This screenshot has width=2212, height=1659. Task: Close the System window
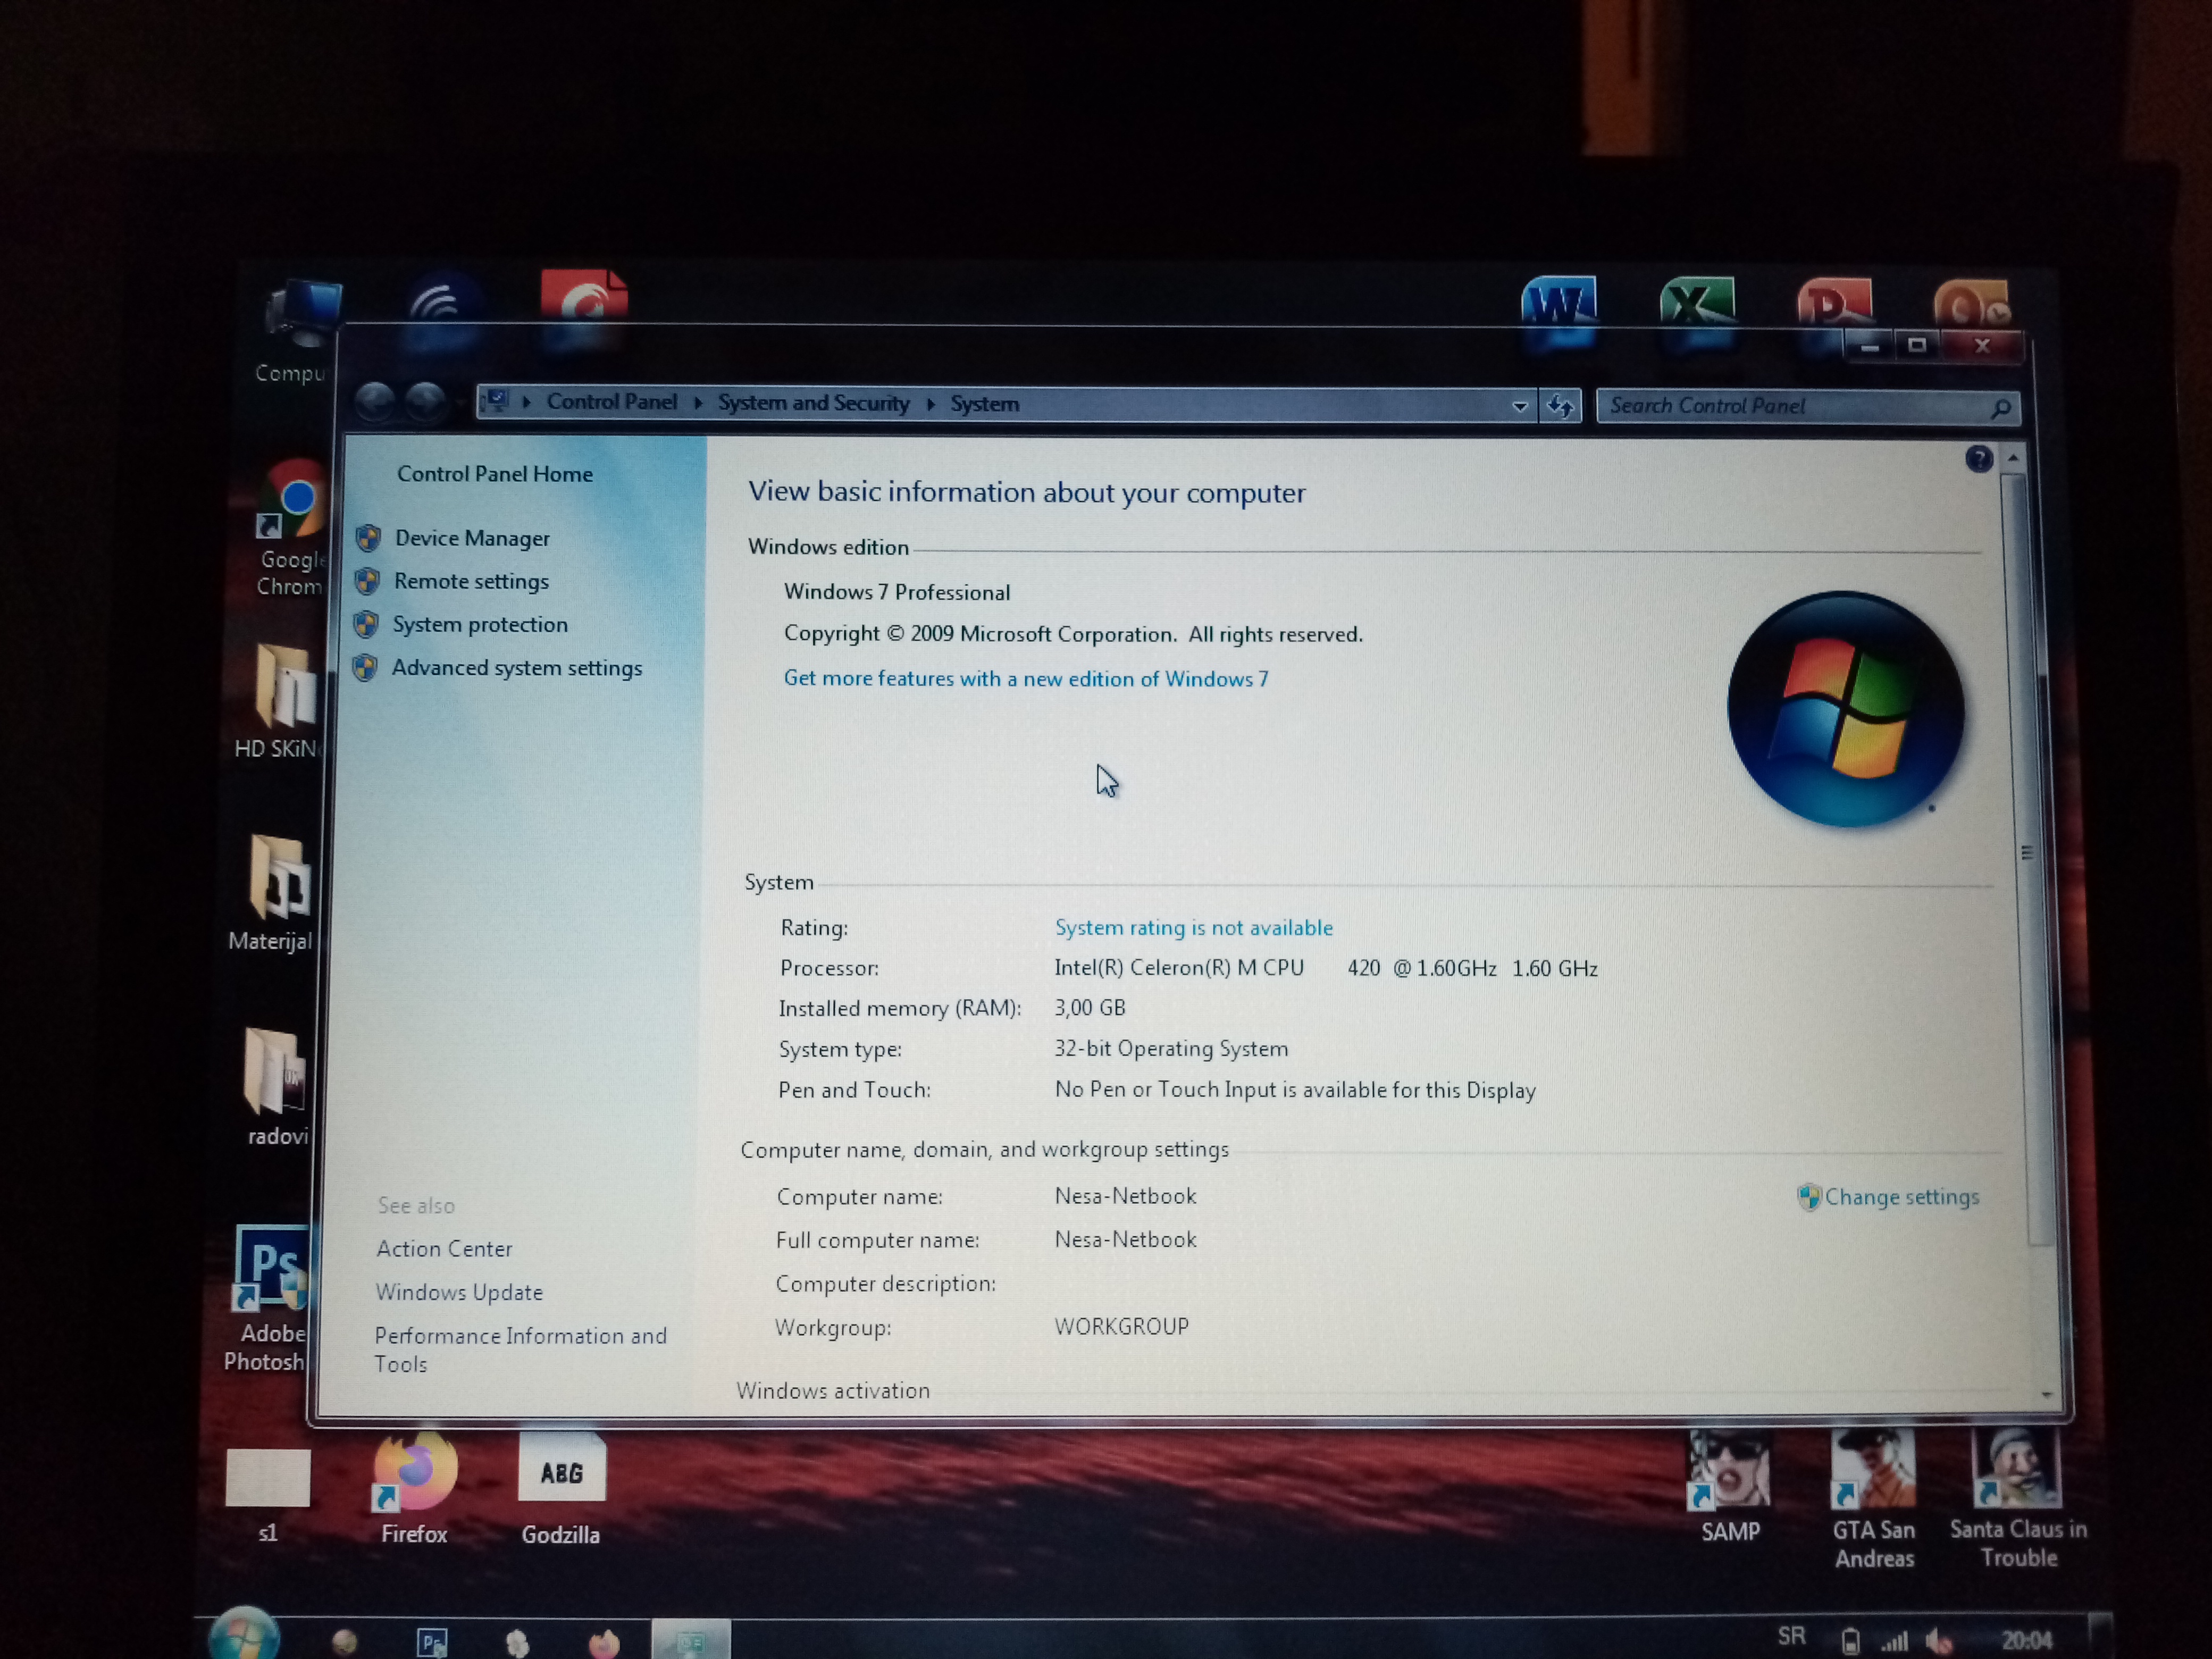1982,346
